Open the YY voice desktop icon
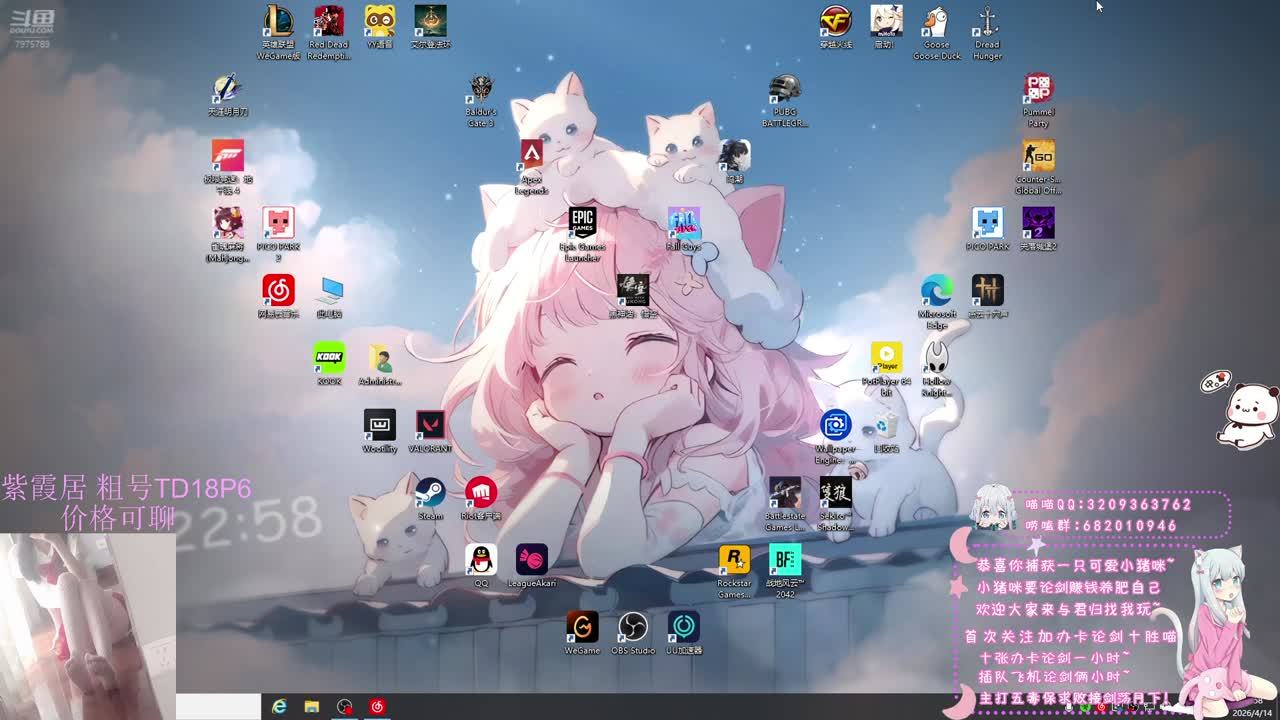Screen dimensions: 1280x720 (379, 27)
